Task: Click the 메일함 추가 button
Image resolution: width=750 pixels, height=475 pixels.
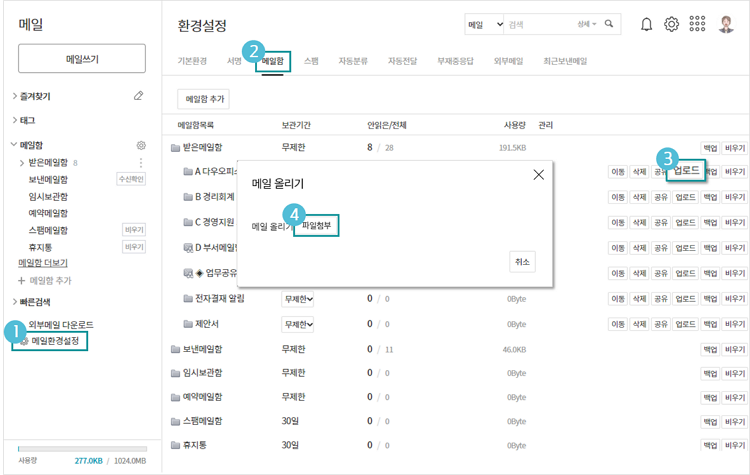Action: (203, 99)
